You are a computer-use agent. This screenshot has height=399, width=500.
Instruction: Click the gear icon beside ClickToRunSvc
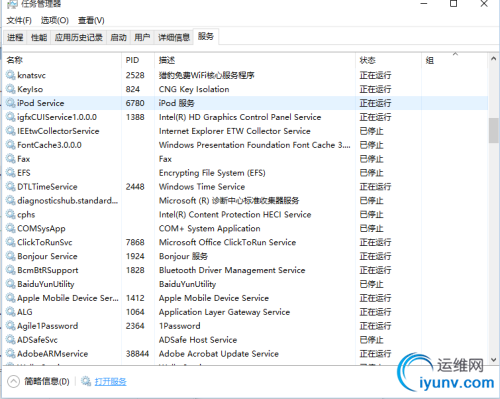[x=11, y=242]
